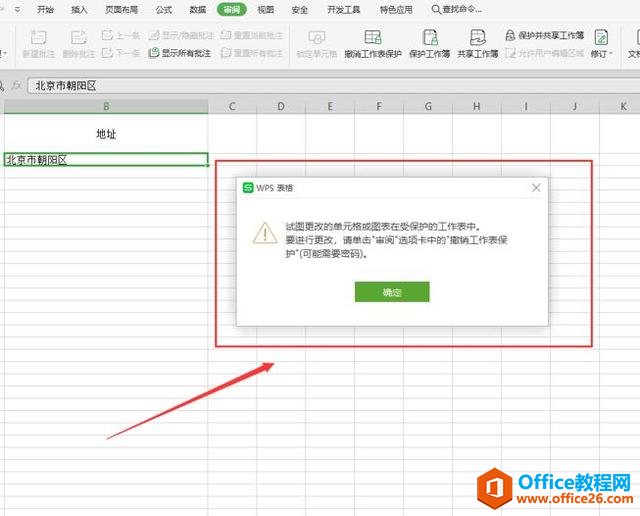Select column I header
Image resolution: width=640 pixels, height=516 pixels.
pos(526,107)
